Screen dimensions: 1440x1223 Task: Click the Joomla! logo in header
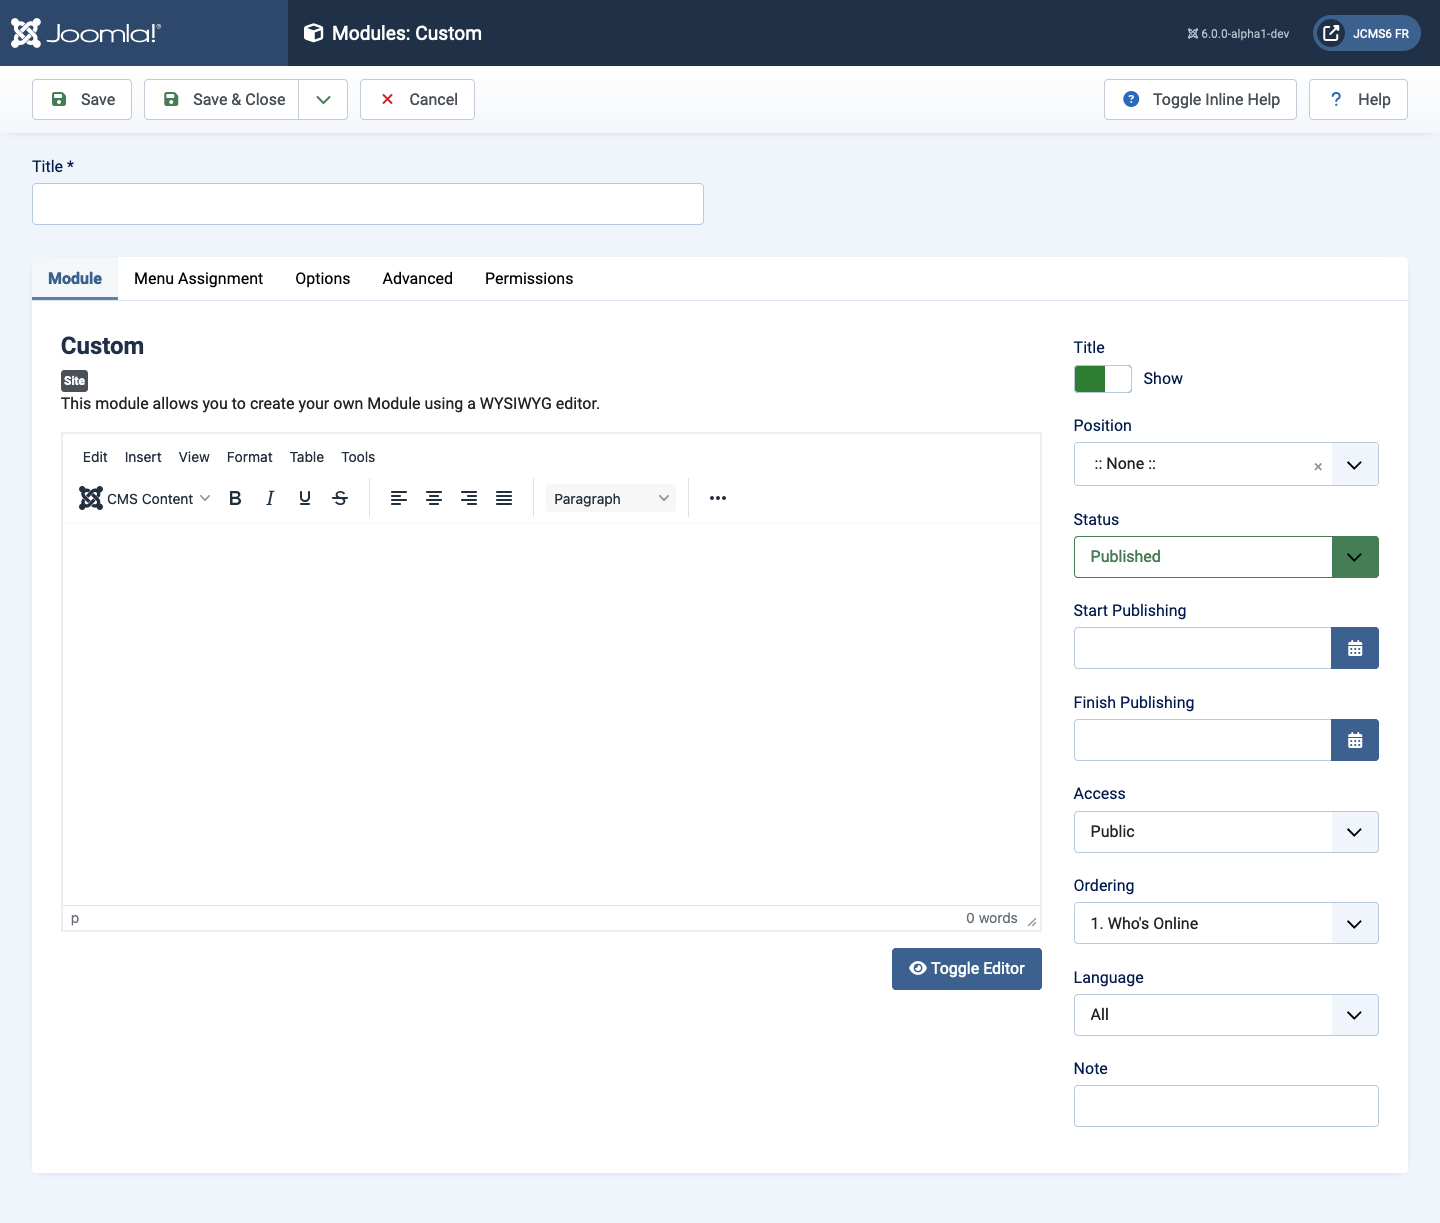(x=85, y=33)
